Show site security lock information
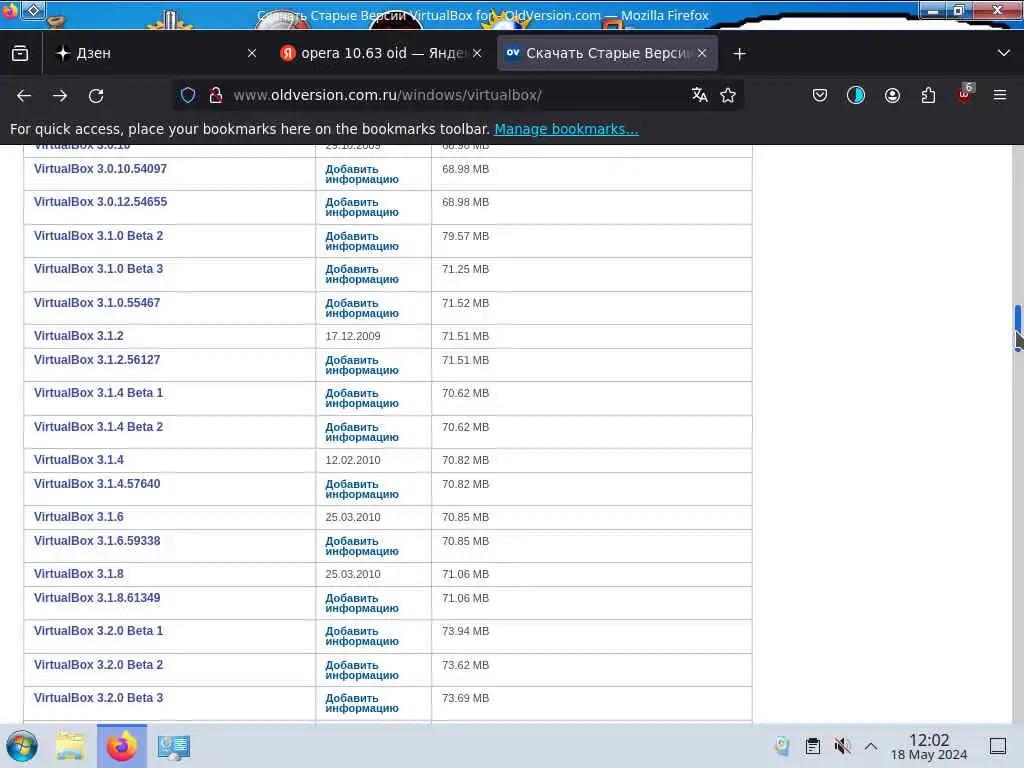Screen dimensions: 1024x768 click(216, 95)
